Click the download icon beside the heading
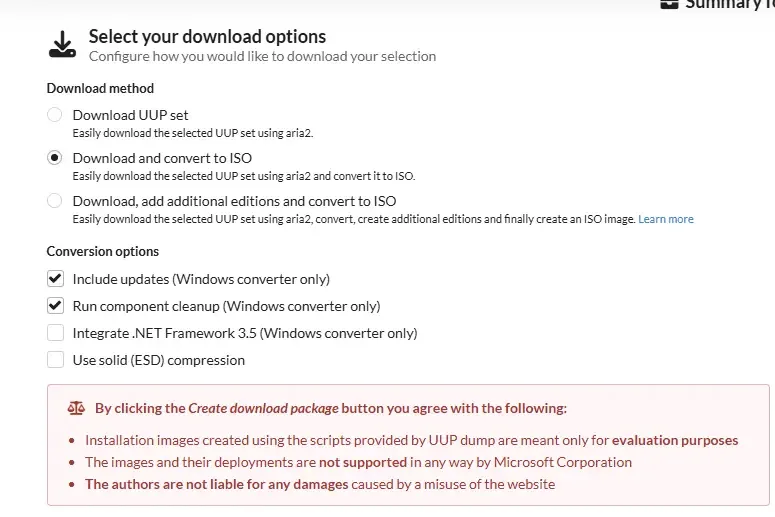Image resolution: width=775 pixels, height=517 pixels. tap(62, 44)
